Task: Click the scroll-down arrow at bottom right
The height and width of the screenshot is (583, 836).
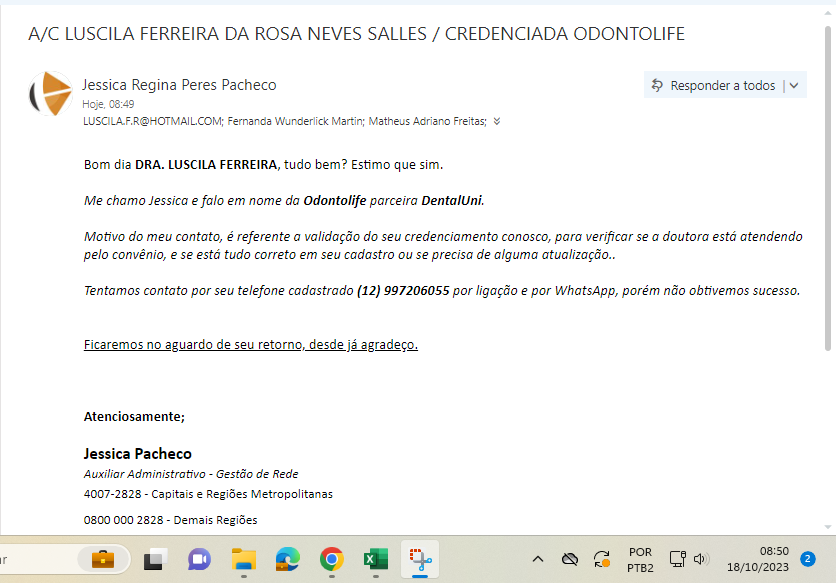Action: [827, 527]
